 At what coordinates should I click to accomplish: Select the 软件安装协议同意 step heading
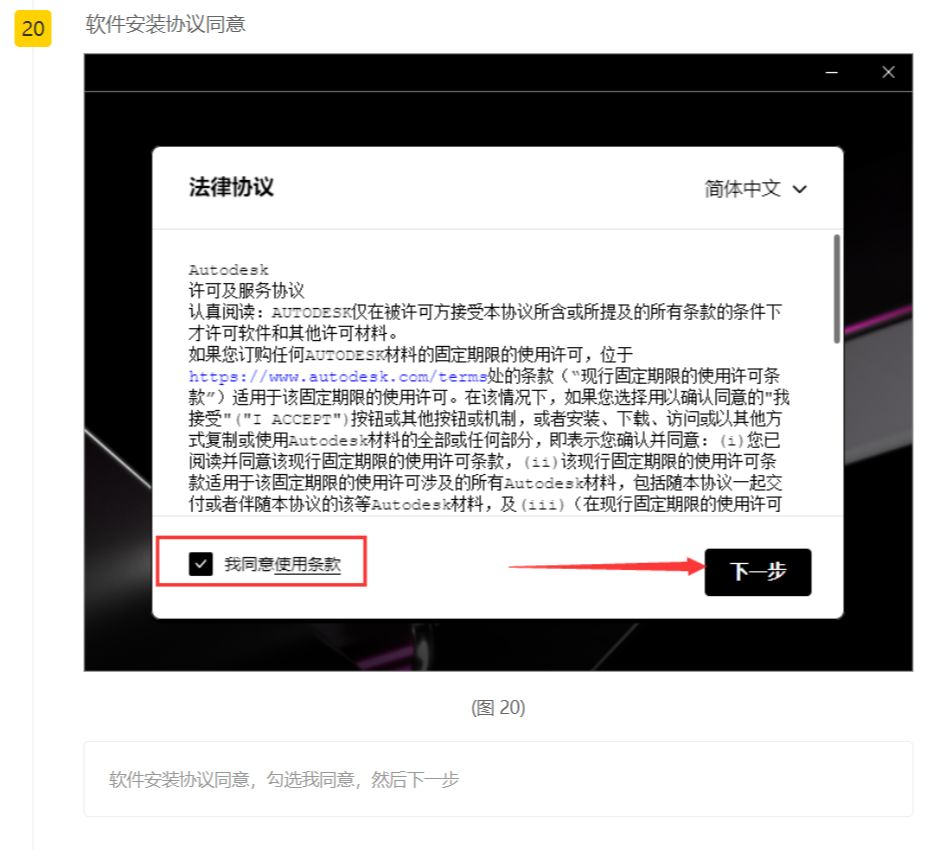coord(166,24)
